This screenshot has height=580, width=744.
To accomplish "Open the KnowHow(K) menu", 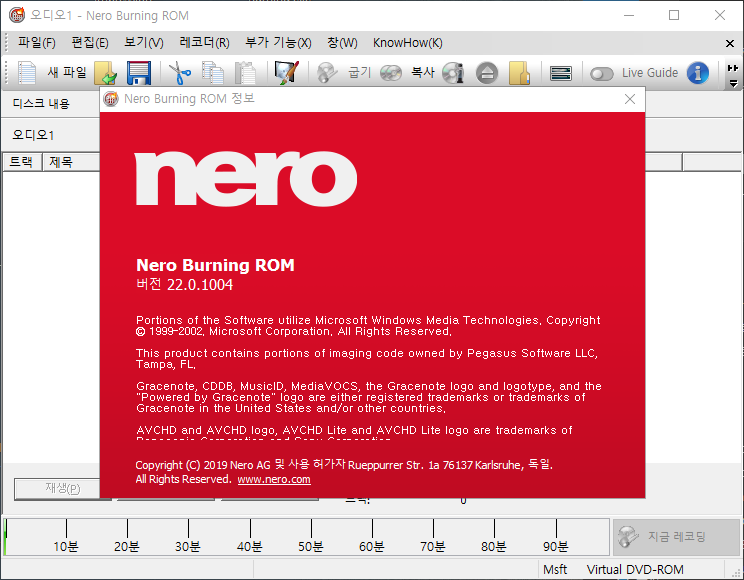I will pos(408,43).
